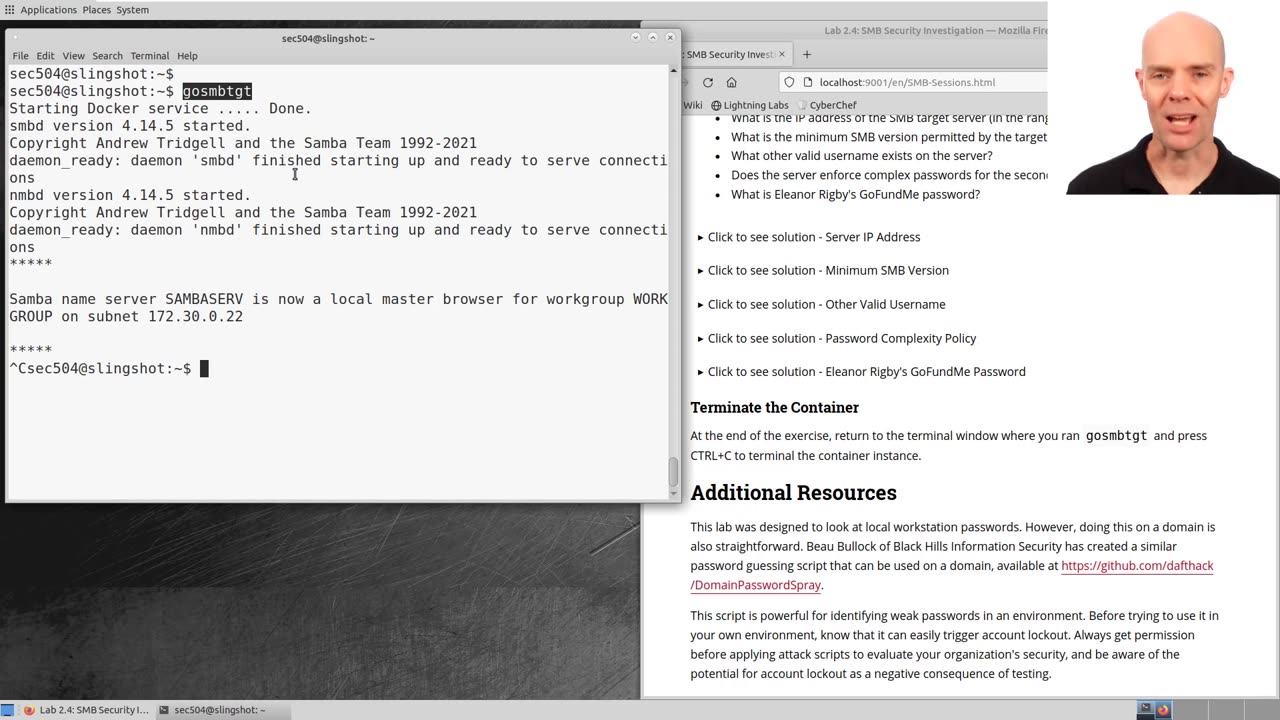Open the terminal Edit menu
Image resolution: width=1280 pixels, height=720 pixels.
pos(46,56)
